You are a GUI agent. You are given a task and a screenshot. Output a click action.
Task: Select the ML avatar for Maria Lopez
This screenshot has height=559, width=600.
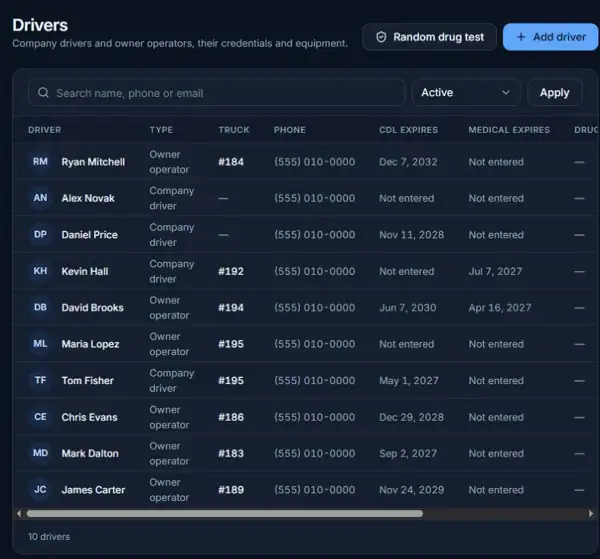pos(40,344)
